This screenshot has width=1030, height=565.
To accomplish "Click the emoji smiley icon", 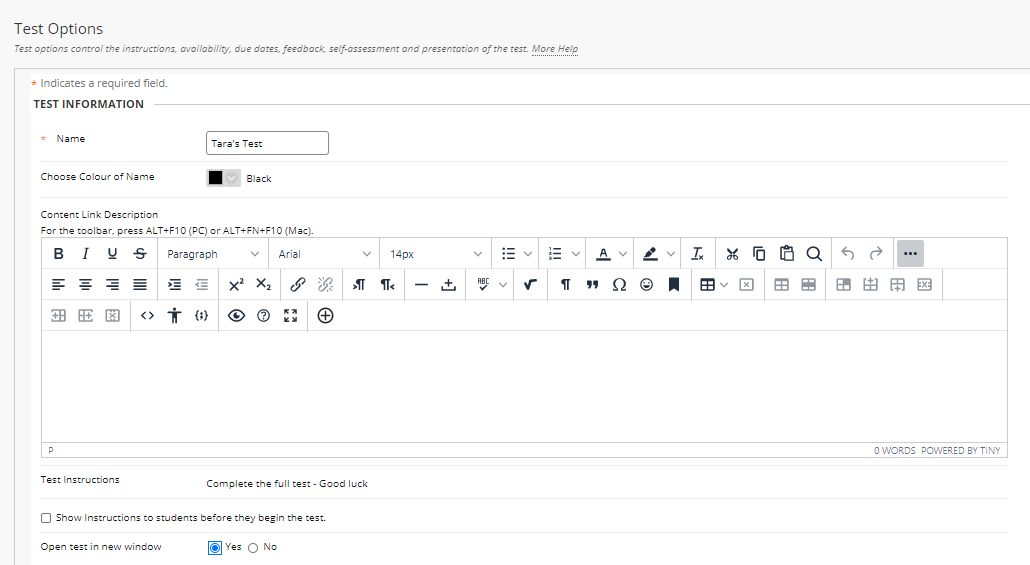I will click(x=647, y=285).
